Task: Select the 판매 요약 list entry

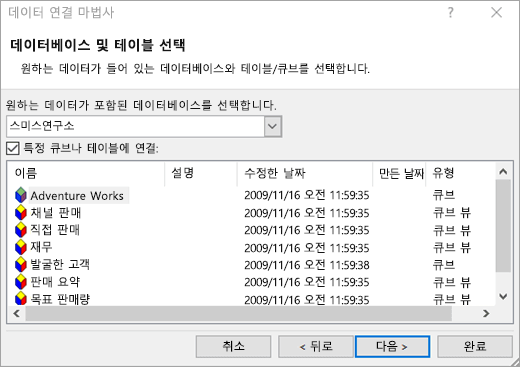Action: (55, 282)
